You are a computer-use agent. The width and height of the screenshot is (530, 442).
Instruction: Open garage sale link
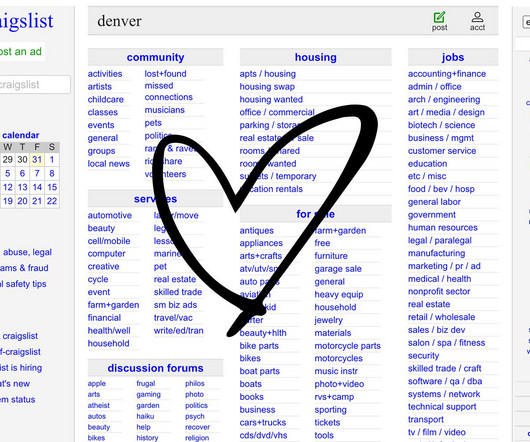(x=338, y=269)
